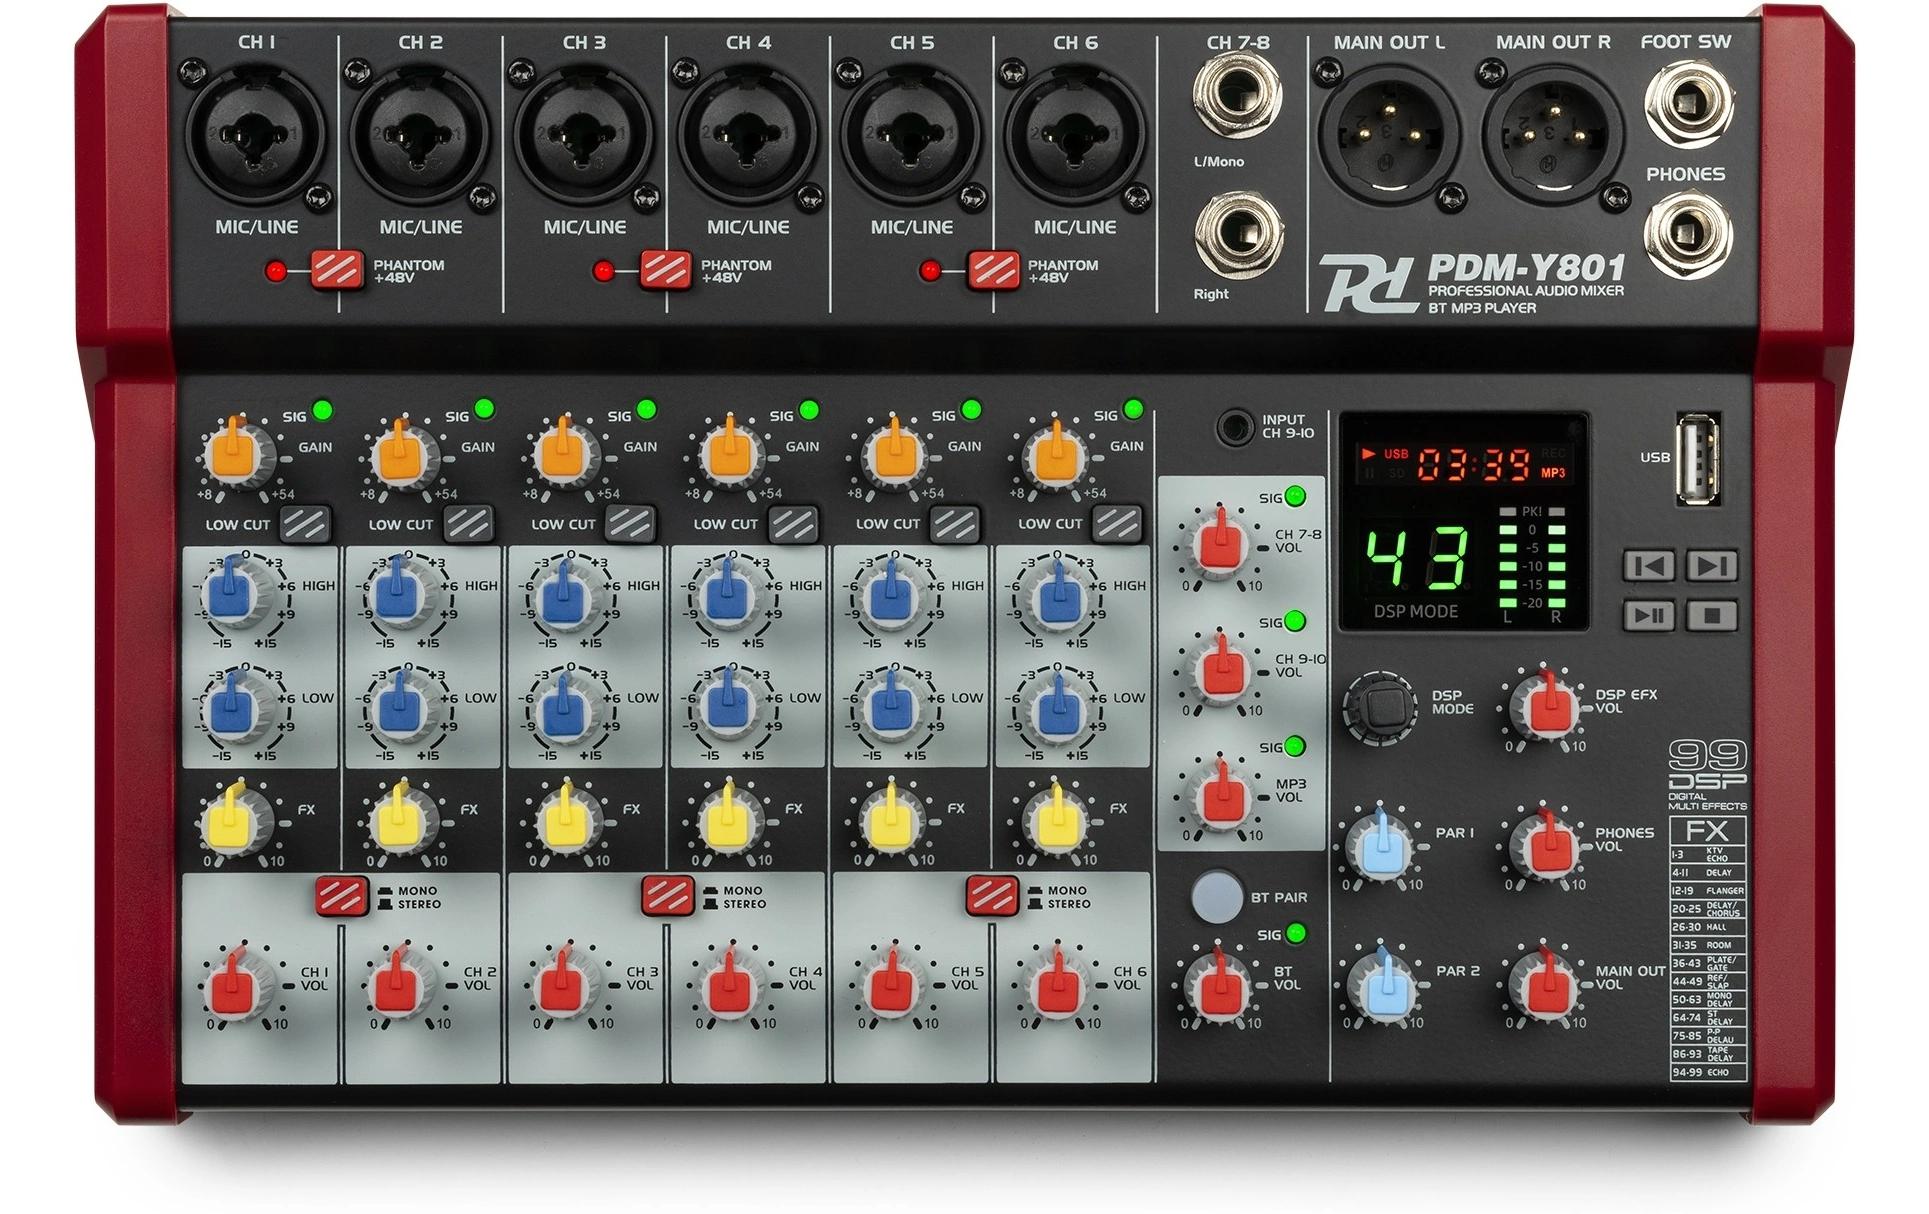1929x1214 pixels.
Task: Click the CH 7-8 Right jack
Action: [x=1238, y=234]
